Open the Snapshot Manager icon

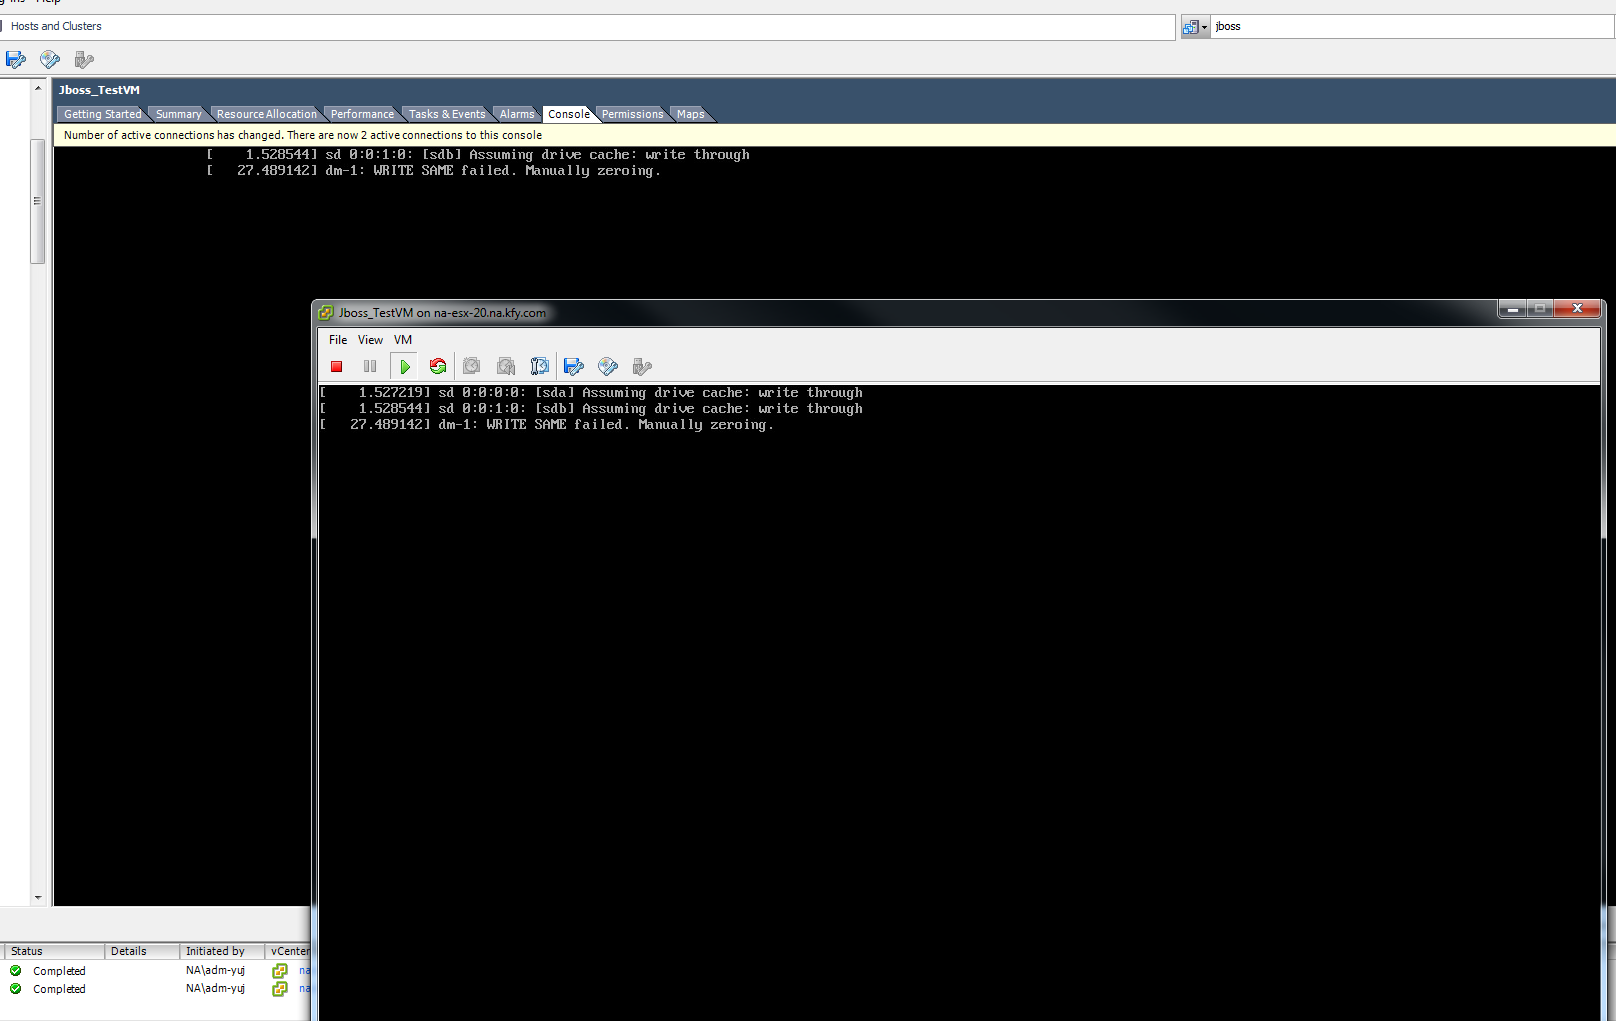(540, 367)
